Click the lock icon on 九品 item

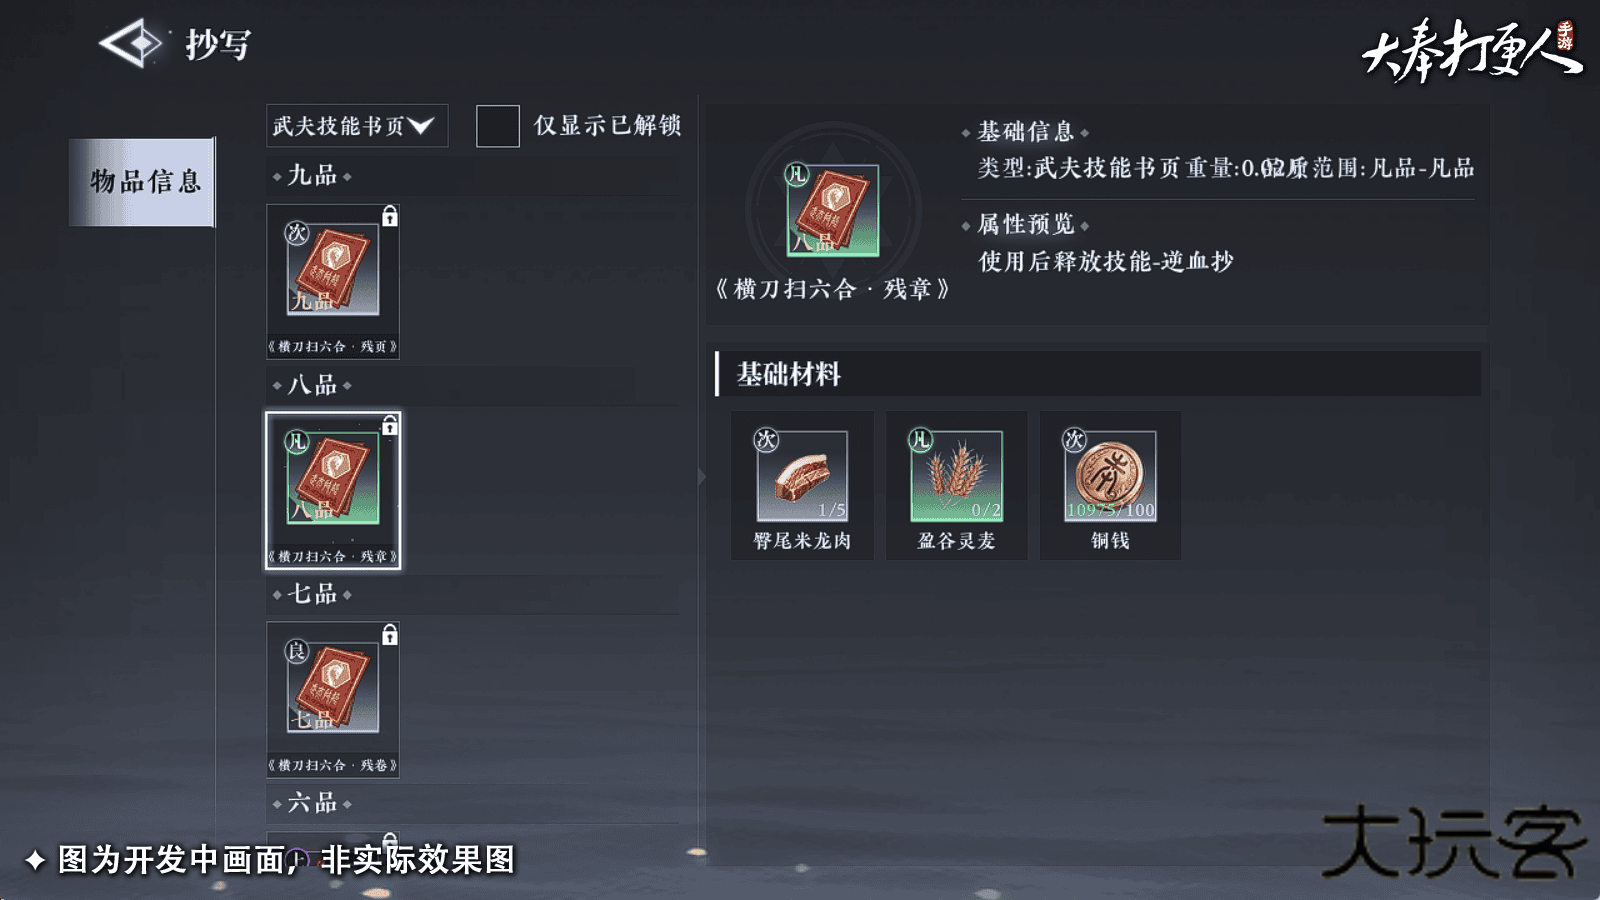click(x=390, y=216)
